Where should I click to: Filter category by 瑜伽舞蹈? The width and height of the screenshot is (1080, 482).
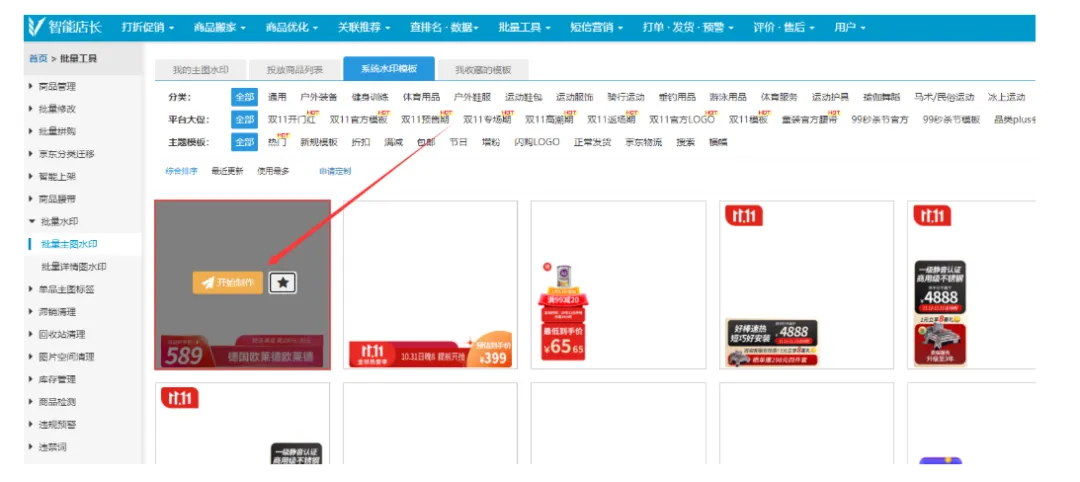(882, 97)
